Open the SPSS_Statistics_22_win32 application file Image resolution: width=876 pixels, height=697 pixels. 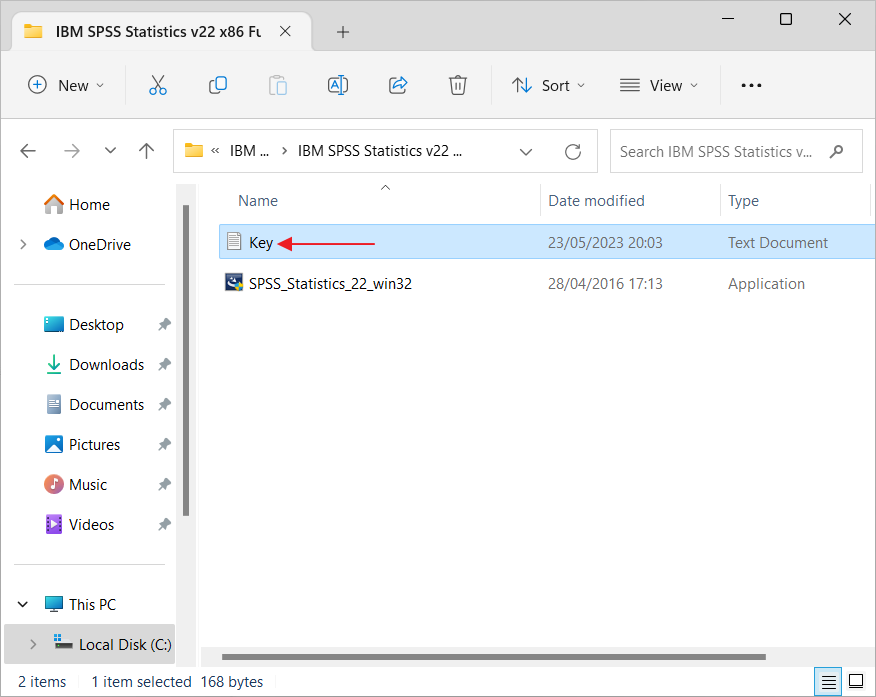point(330,284)
